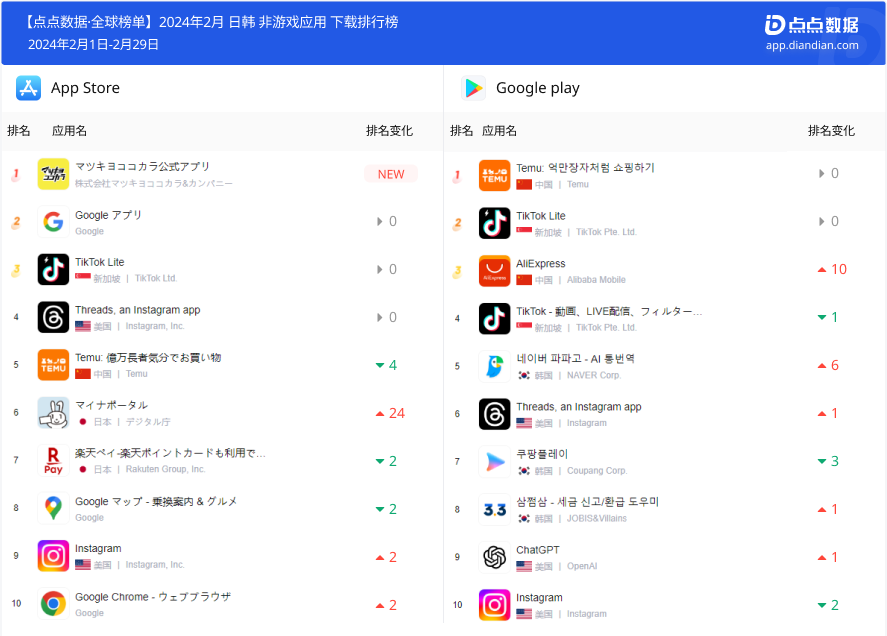Image resolution: width=887 pixels, height=636 pixels.
Task: Click the App Store Temu icon
Action: point(53,365)
